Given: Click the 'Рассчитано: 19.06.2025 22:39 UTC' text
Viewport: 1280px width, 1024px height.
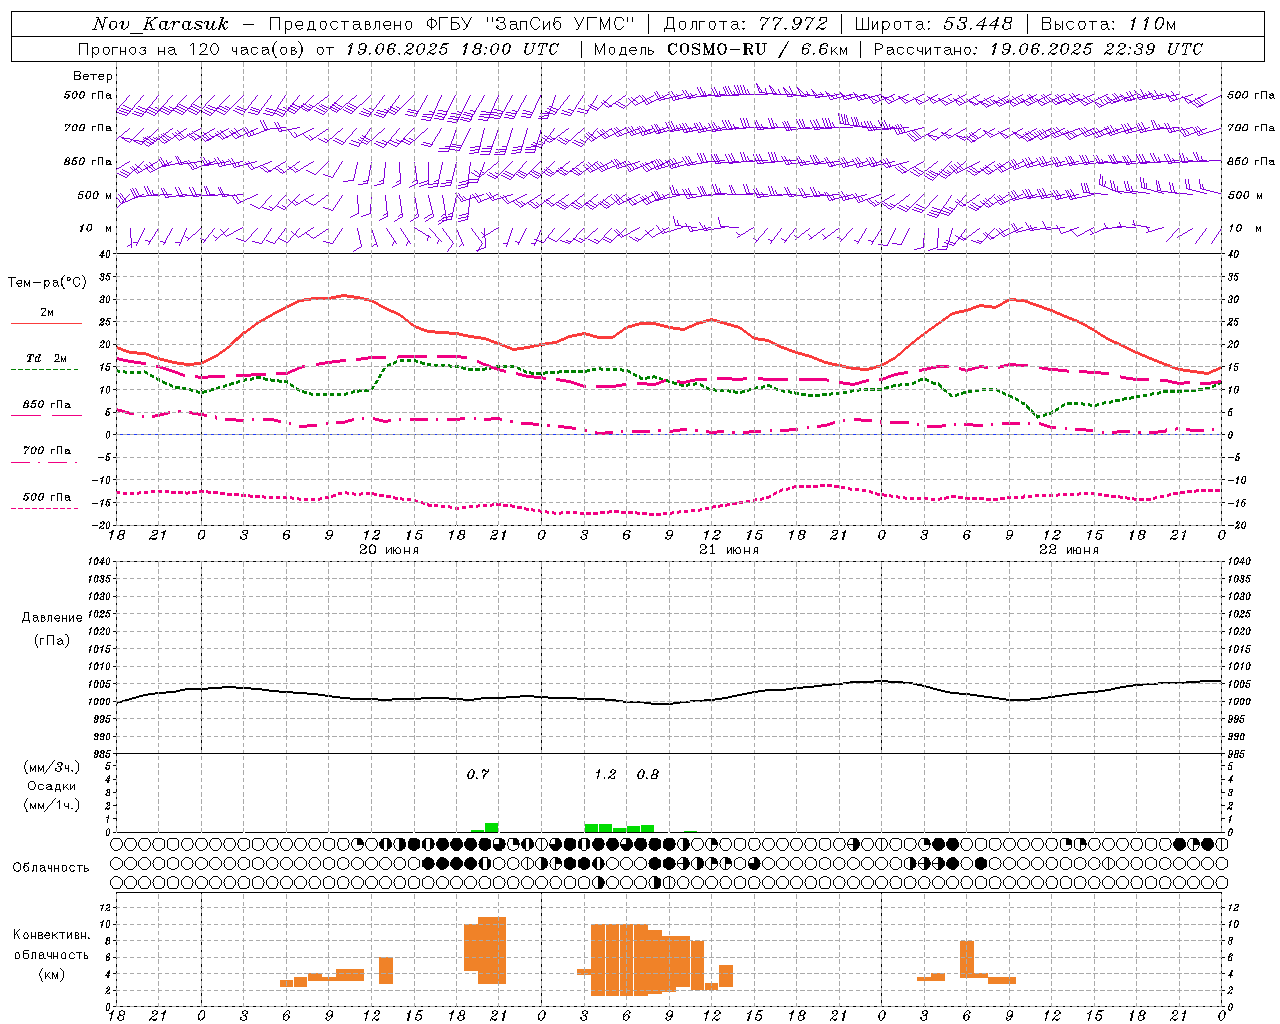Looking at the screenshot, I should 1038,49.
